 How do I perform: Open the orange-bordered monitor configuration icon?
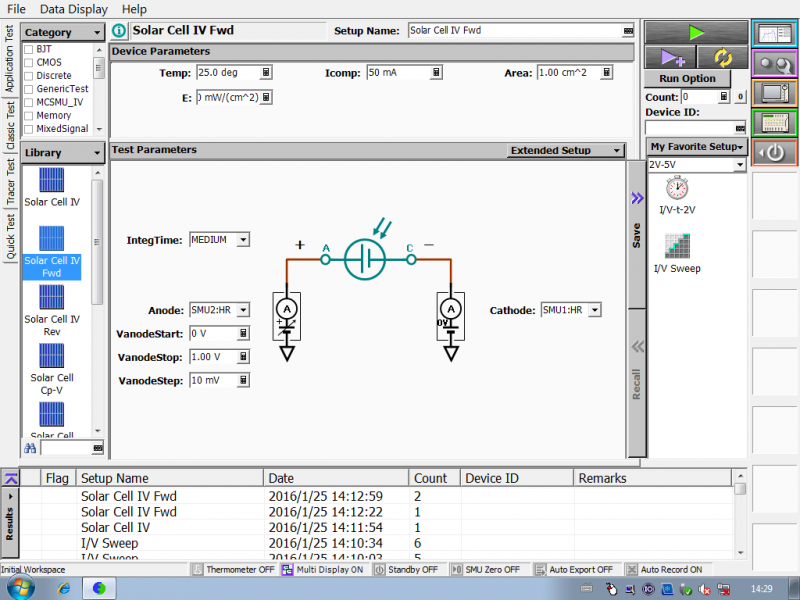[x=774, y=93]
